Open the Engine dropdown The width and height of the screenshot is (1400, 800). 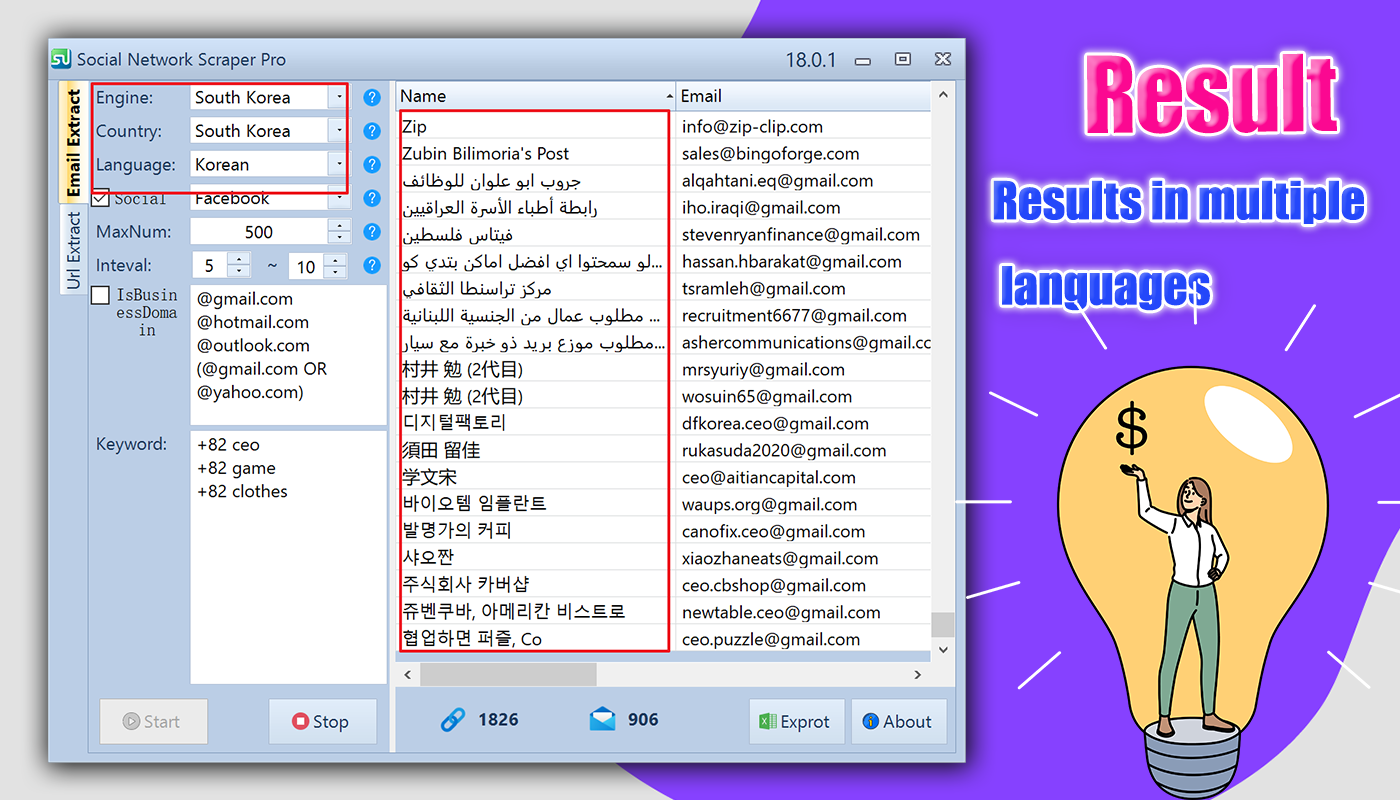pos(340,98)
